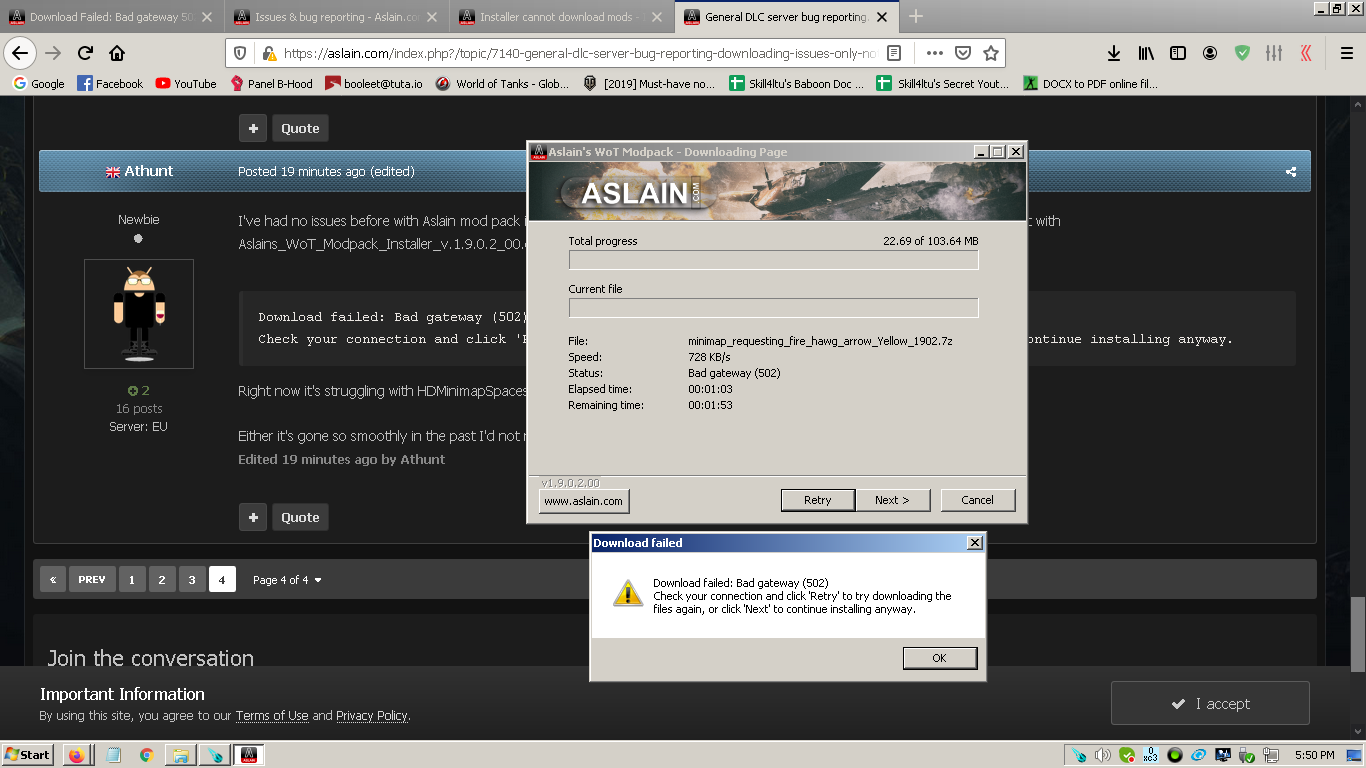
Task: Share Athunt's post via share icon
Action: point(1291,172)
